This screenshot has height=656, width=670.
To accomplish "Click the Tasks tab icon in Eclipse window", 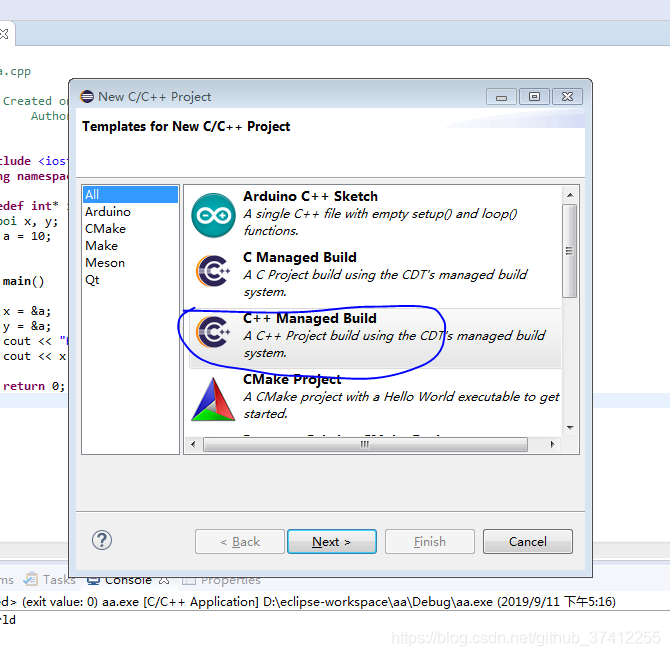I will (30, 579).
